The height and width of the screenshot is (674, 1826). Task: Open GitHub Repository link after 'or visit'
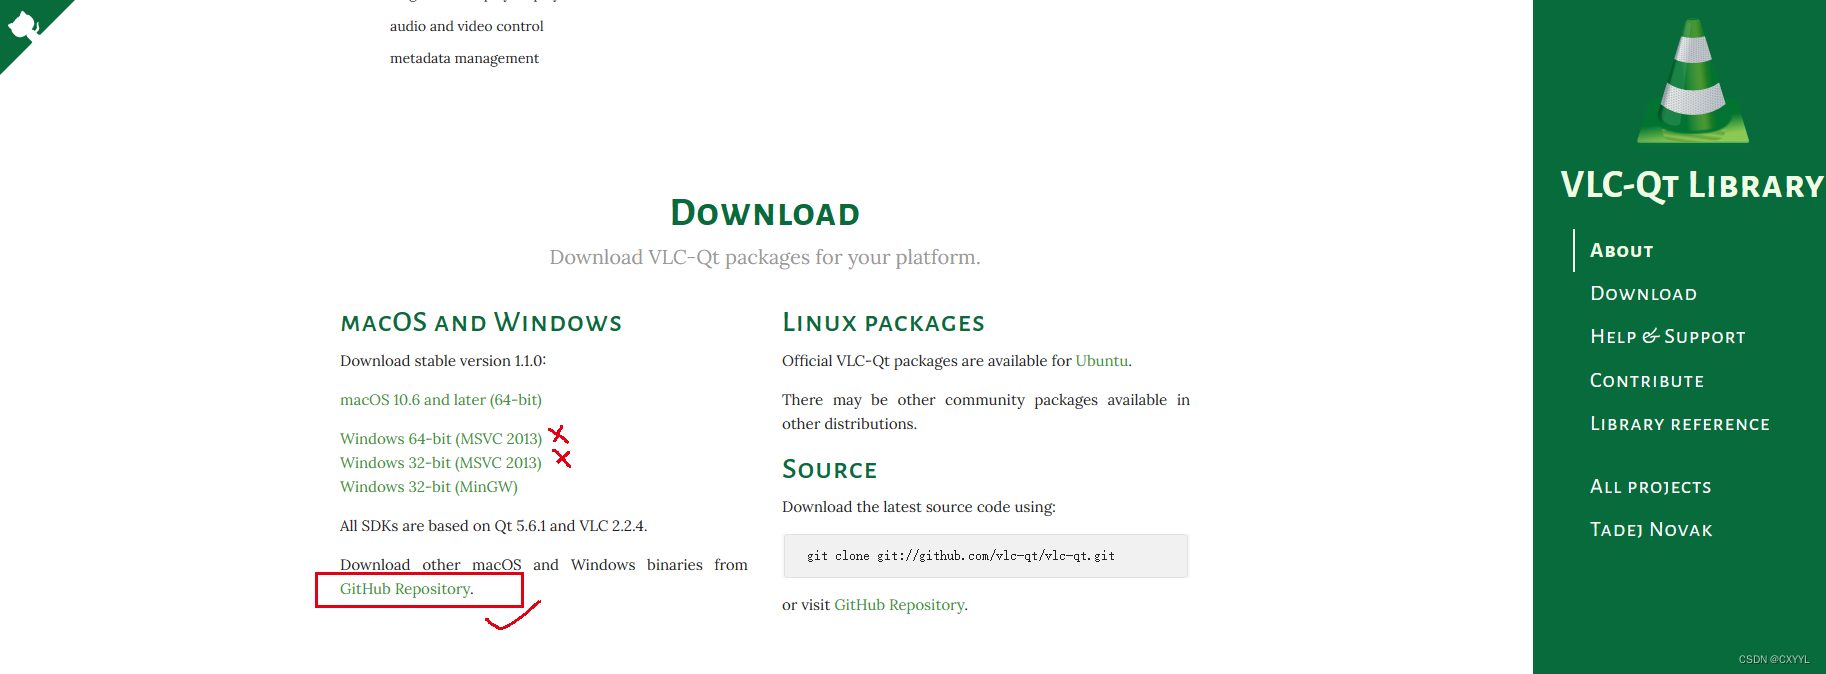point(899,605)
